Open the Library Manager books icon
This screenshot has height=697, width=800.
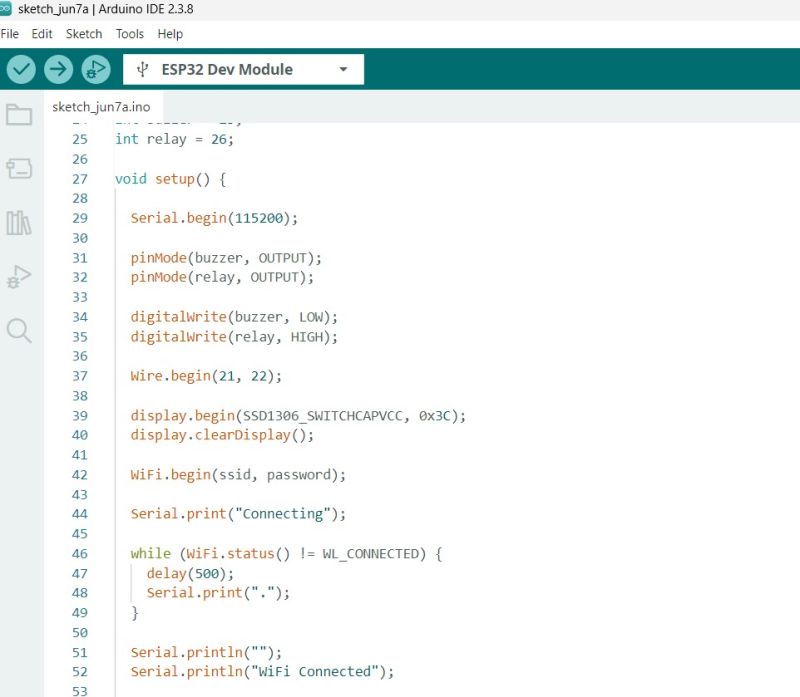coord(19,223)
